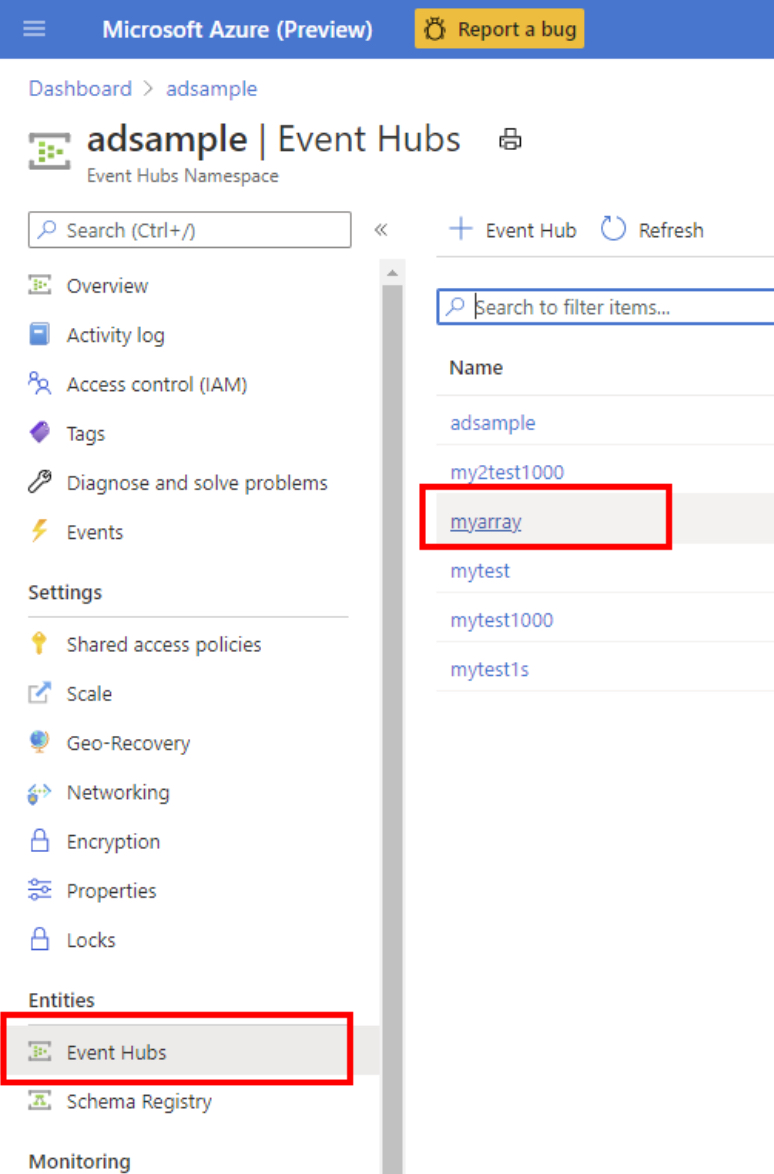This screenshot has width=774, height=1174.
Task: Focus the sidebar Search (Ctrl+/) box
Action: 190,230
